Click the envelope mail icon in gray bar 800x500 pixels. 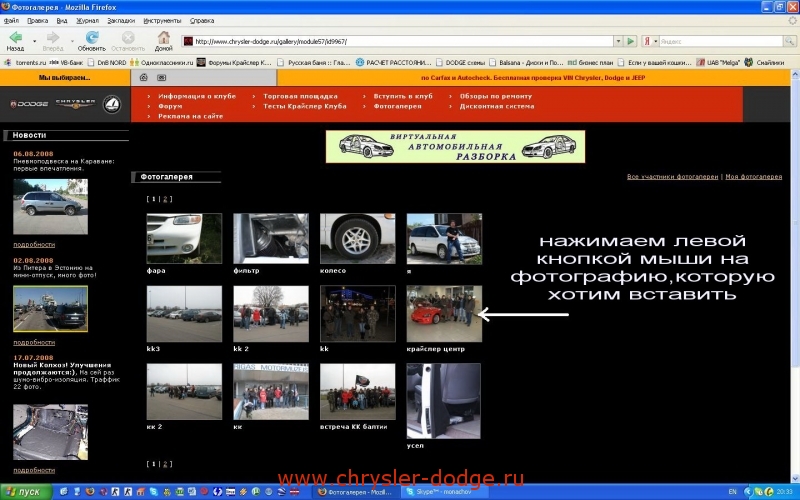(161, 78)
